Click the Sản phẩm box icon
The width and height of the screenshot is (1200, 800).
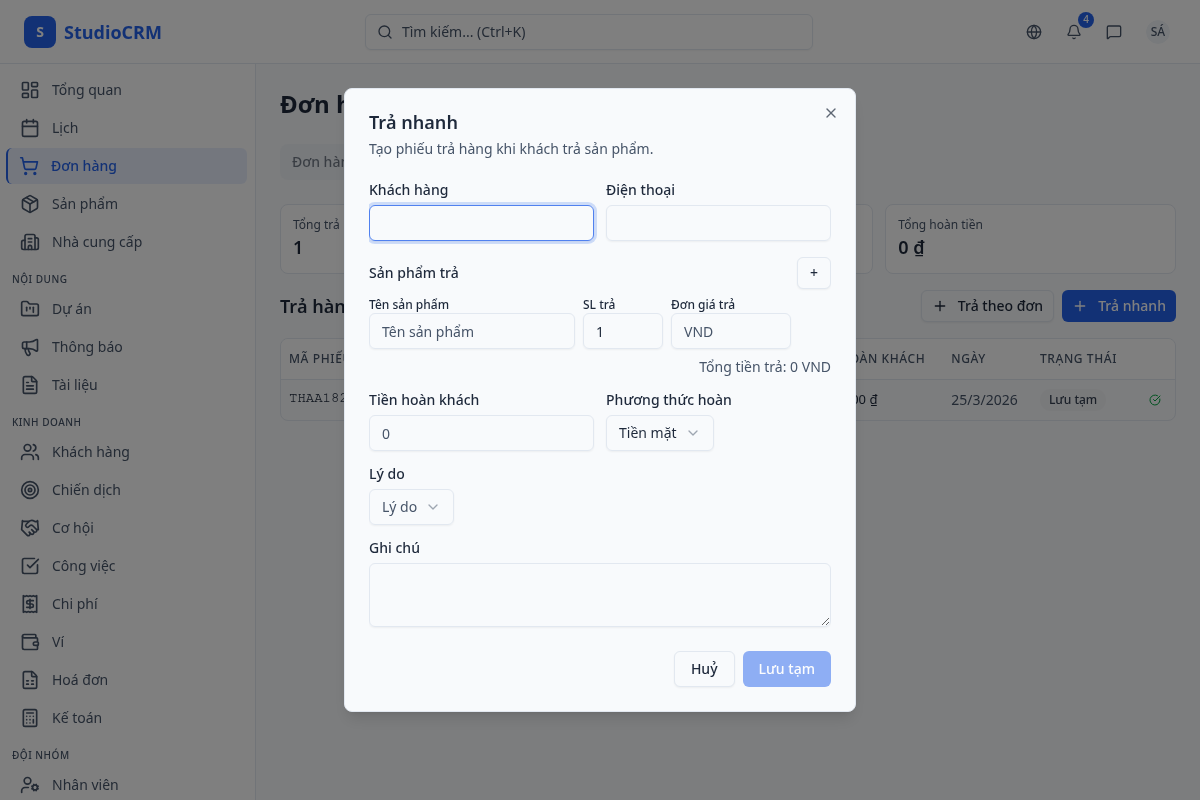click(30, 204)
